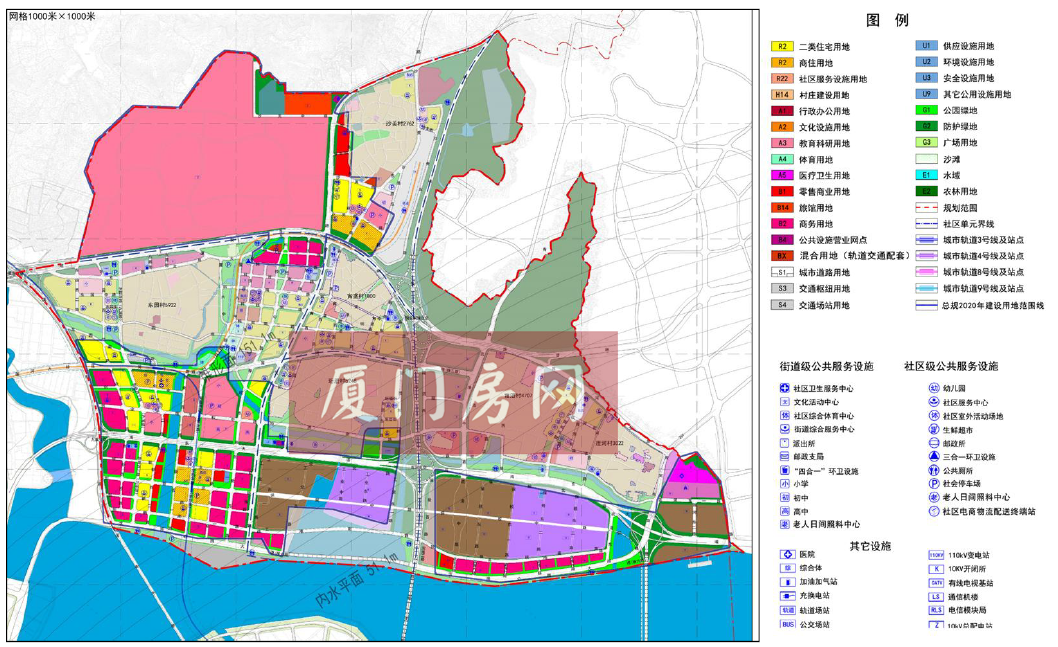Click the BUS 公交场站 legend icon
Image resolution: width=1058 pixels, height=647 pixels.
787,624
